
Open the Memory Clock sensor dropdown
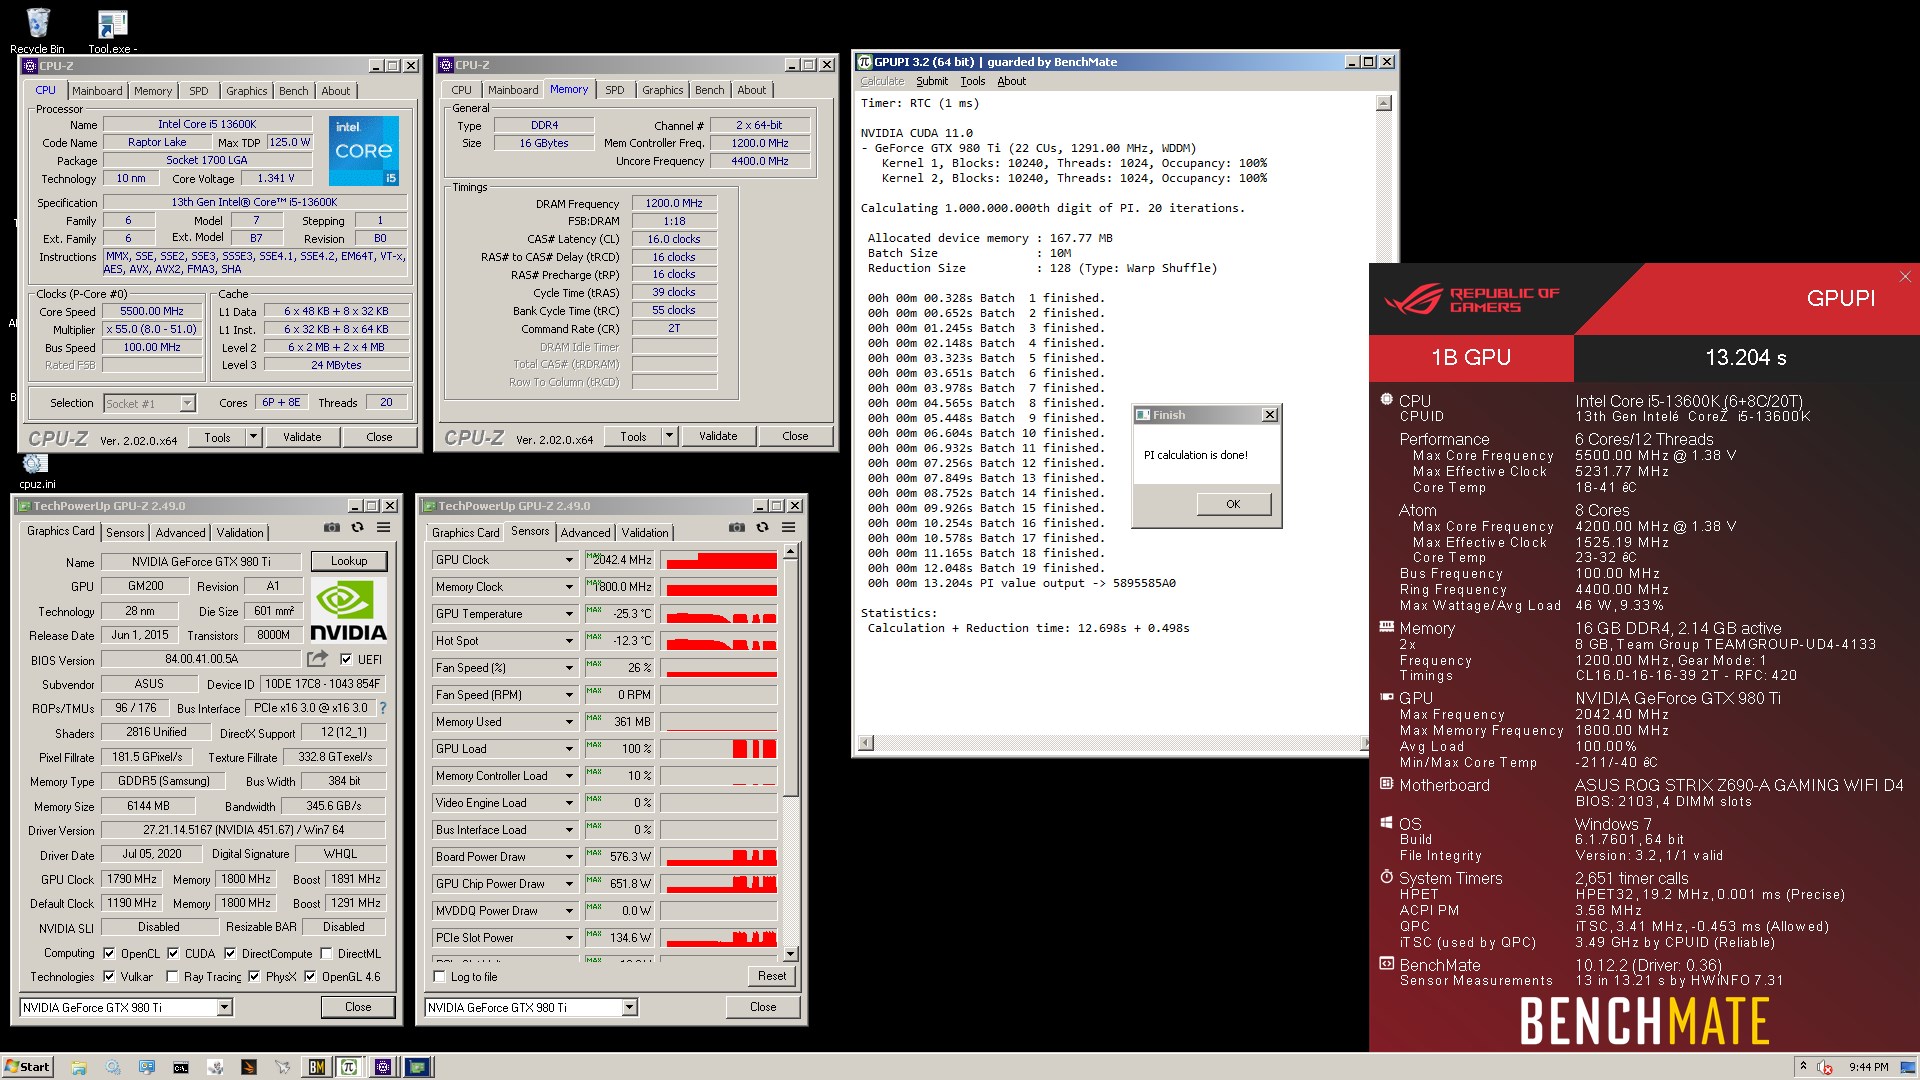[569, 587]
